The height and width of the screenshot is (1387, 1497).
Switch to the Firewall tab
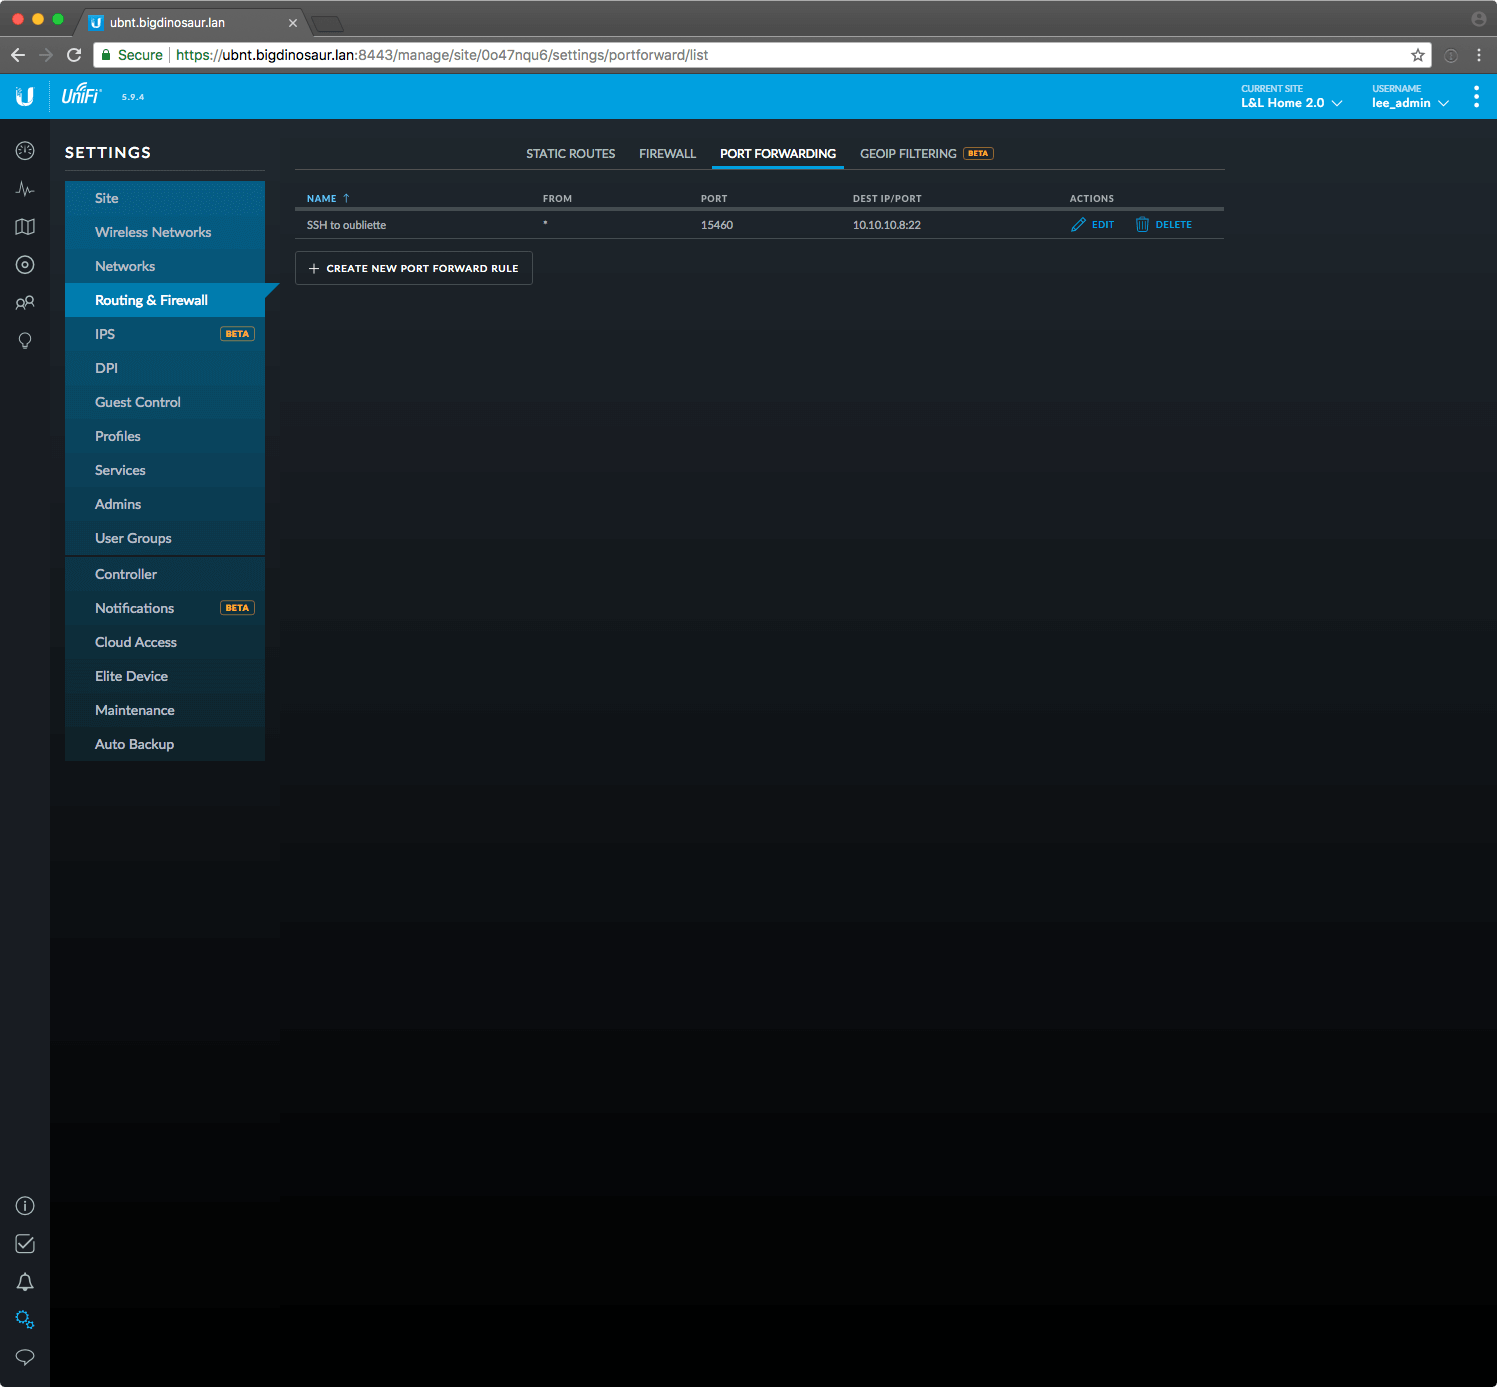[x=667, y=154]
